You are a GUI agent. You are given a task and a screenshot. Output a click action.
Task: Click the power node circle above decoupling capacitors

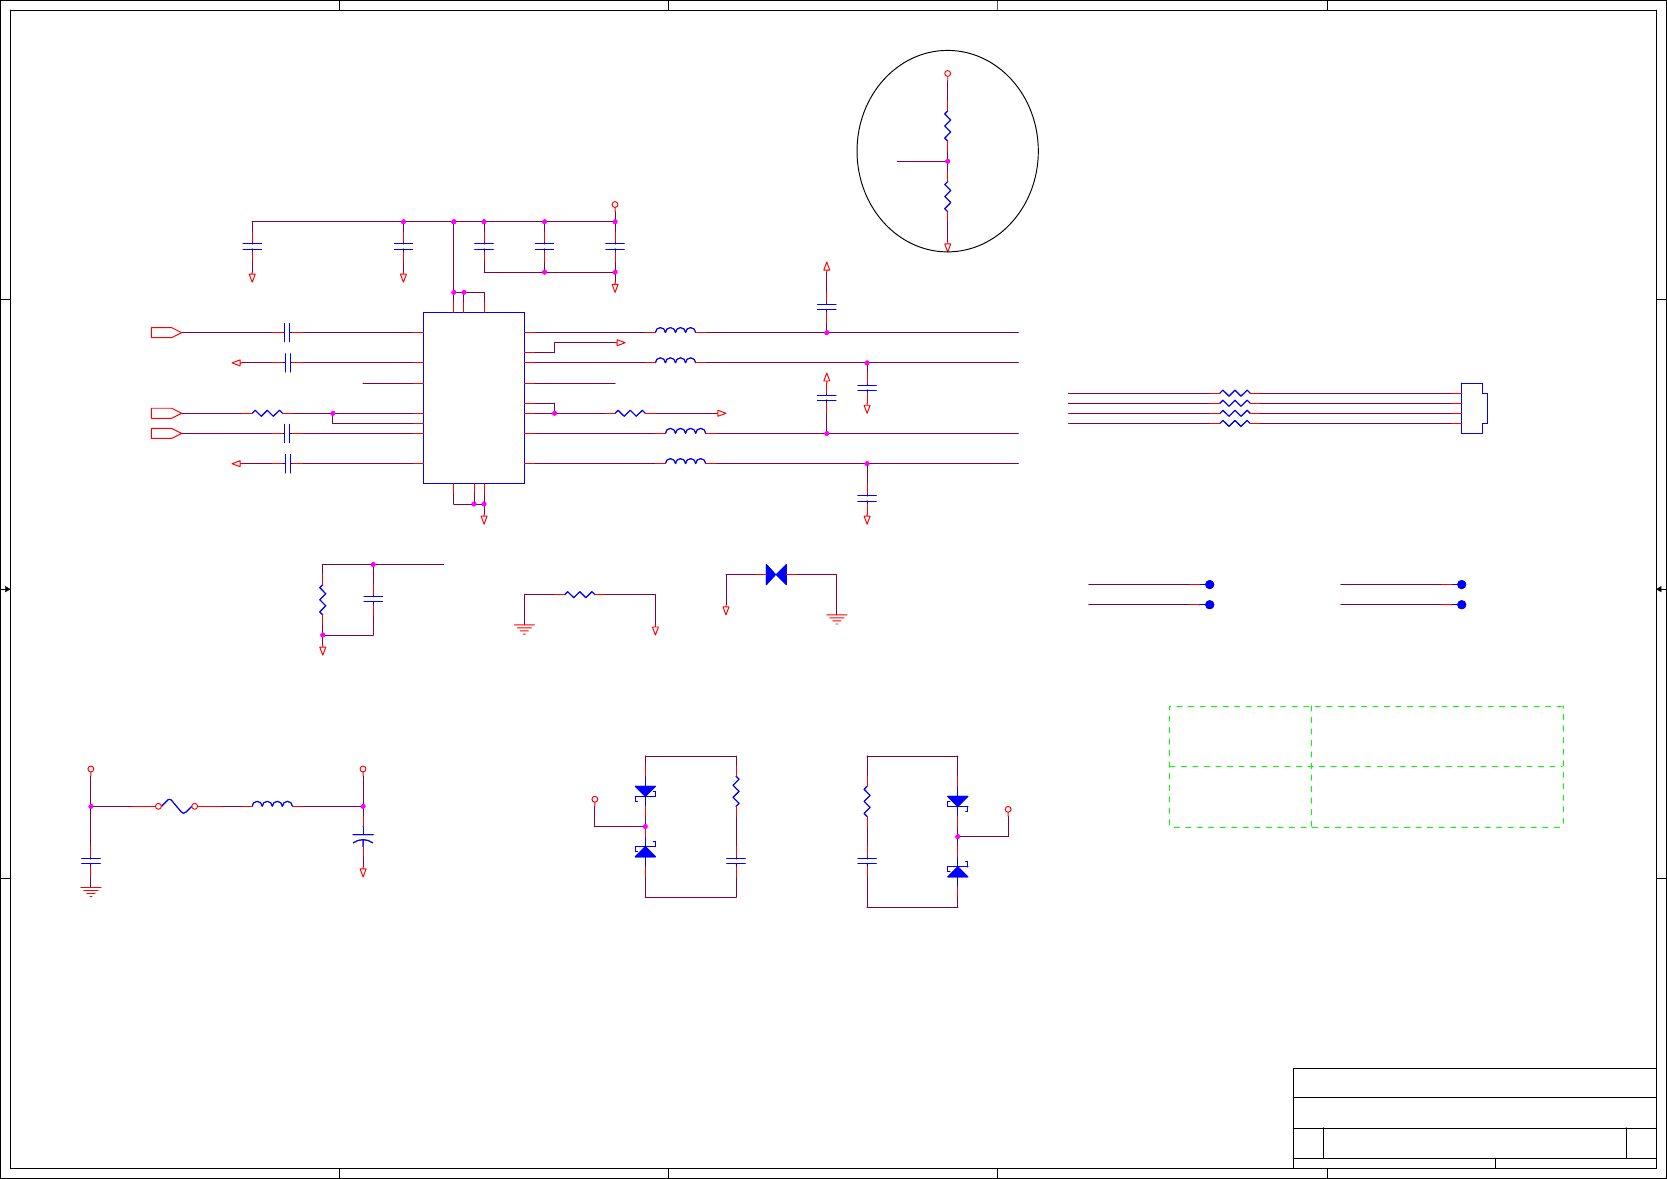pyautogui.click(x=615, y=205)
